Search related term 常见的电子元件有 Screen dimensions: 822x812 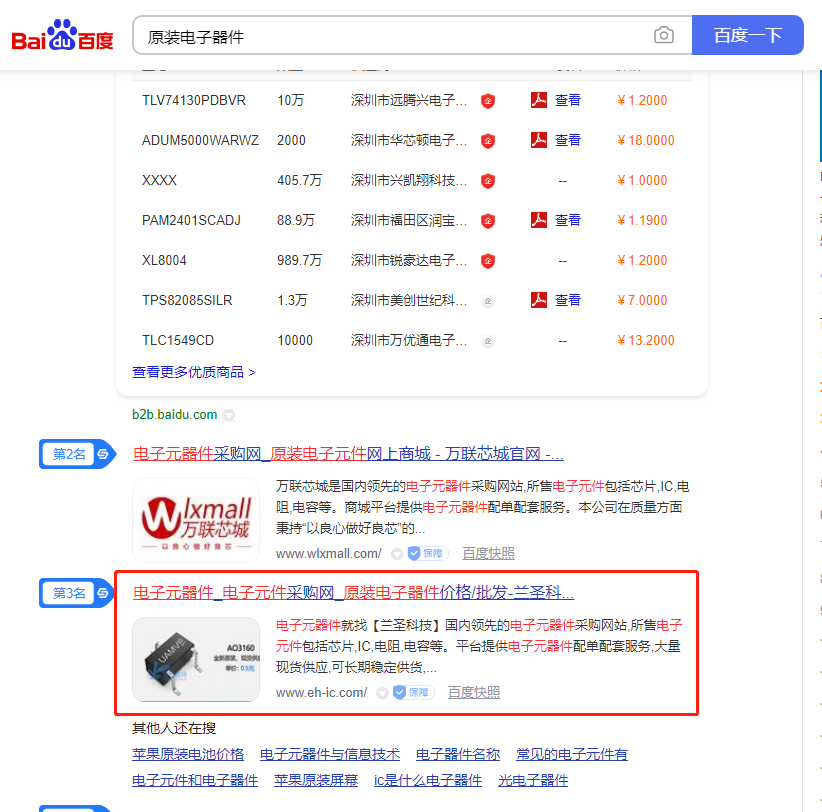coord(572,754)
